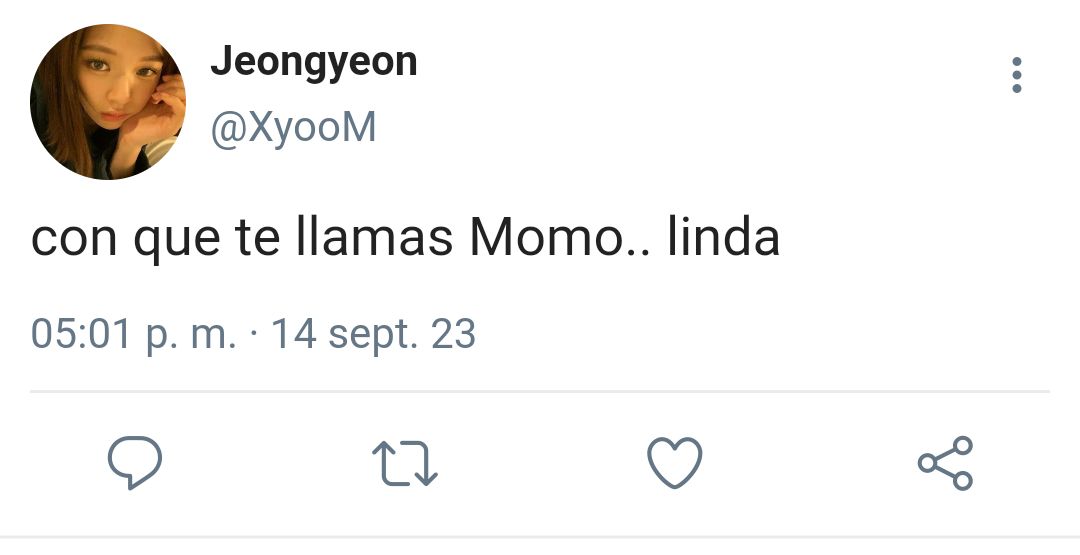The image size is (1080, 555).
Task: Open the Jeongyeon display name profile link
Action: [314, 63]
